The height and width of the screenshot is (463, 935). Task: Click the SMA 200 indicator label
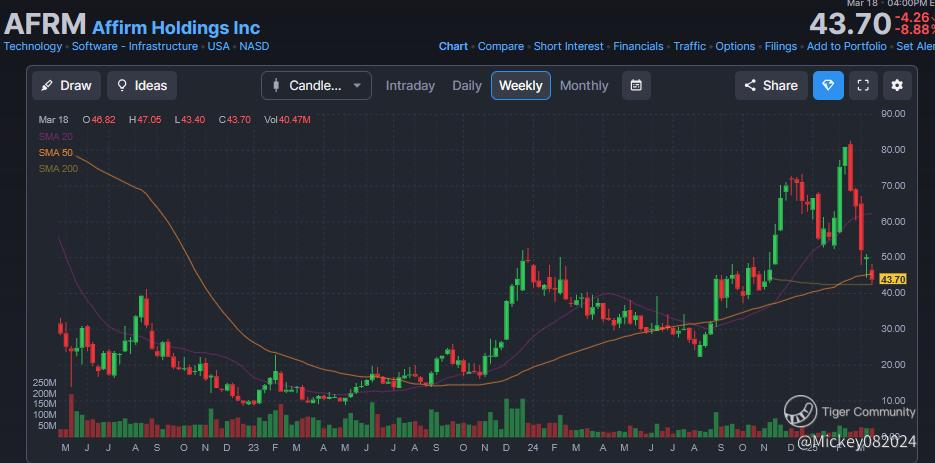[58, 168]
